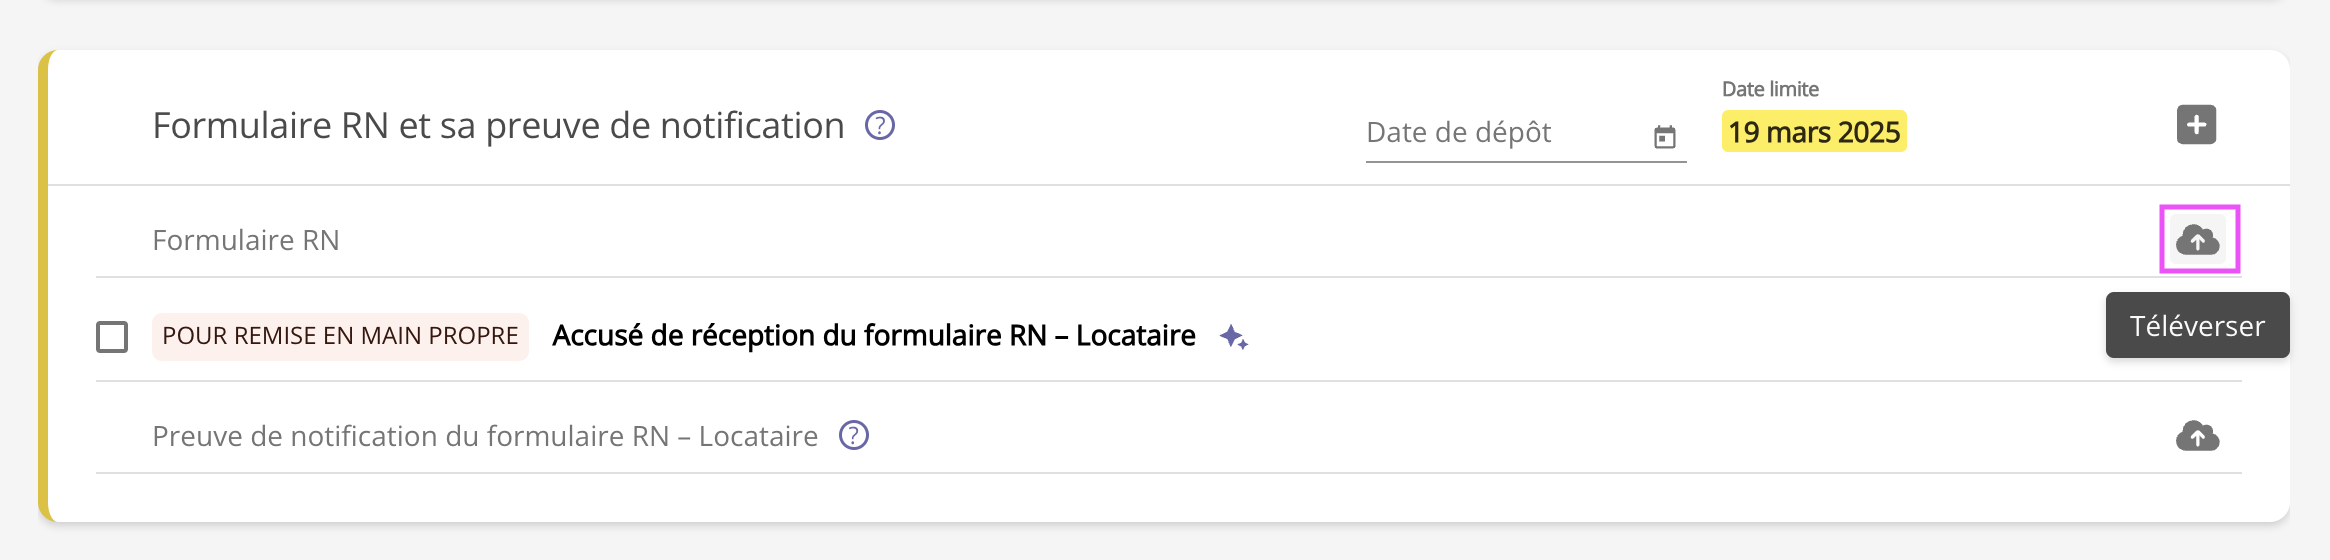Screen dimensions: 2330x560
Task: Open the calendar picker for Date de dépôt
Action: point(1664,137)
